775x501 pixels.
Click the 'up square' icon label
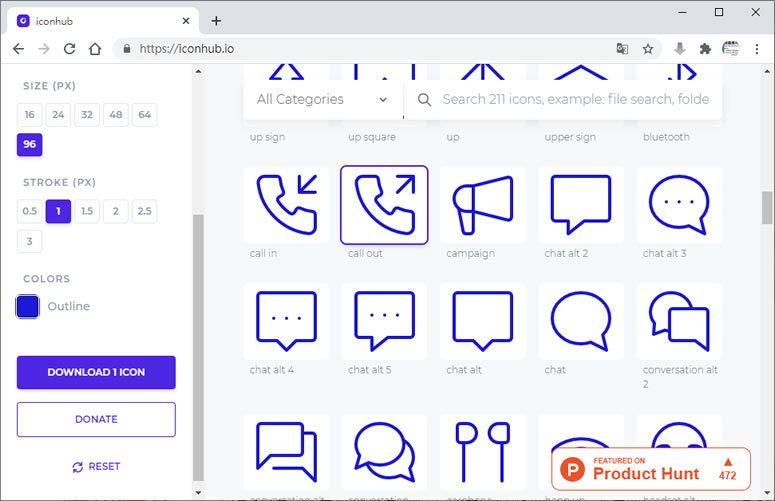point(372,137)
